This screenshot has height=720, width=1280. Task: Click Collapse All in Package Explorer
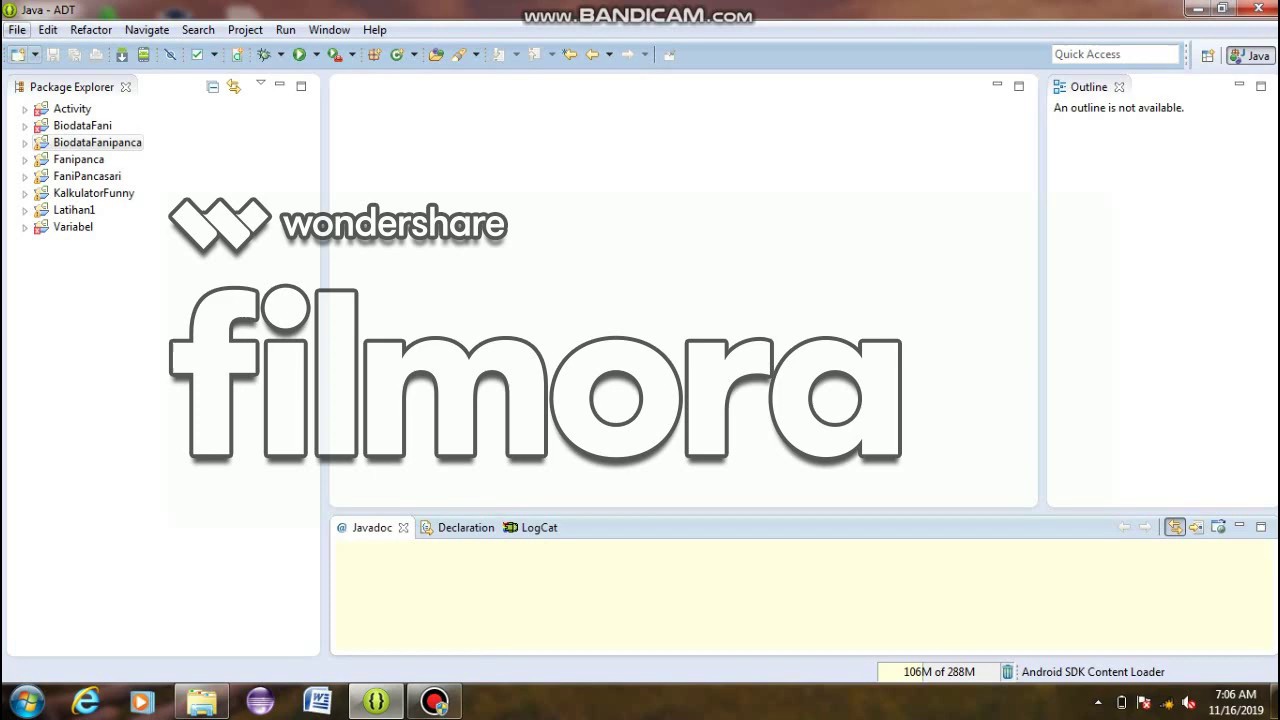pos(212,87)
